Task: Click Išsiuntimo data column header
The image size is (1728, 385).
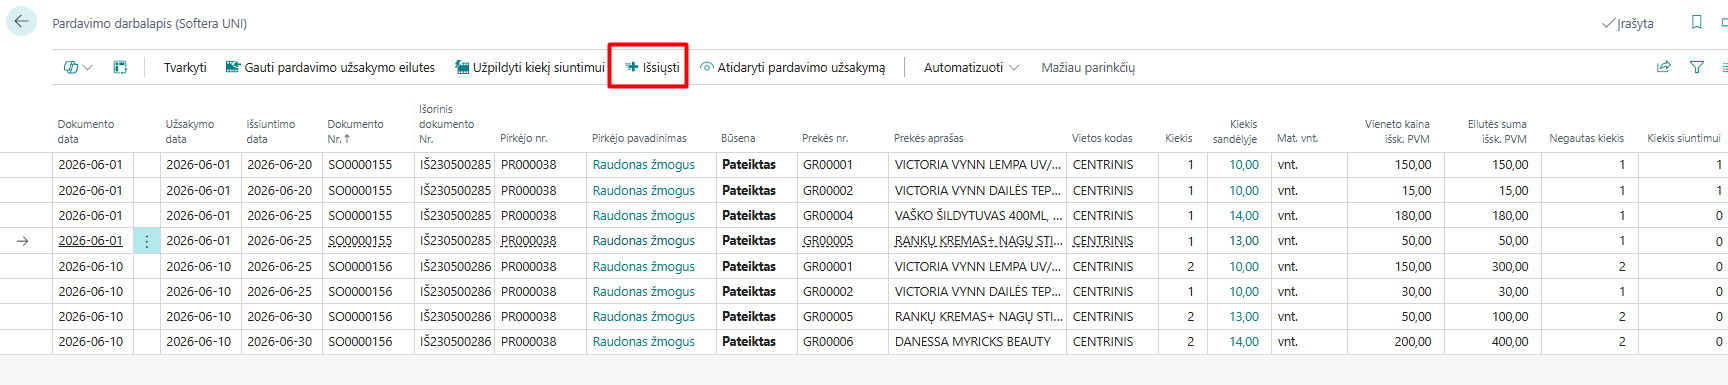Action: [x=271, y=131]
